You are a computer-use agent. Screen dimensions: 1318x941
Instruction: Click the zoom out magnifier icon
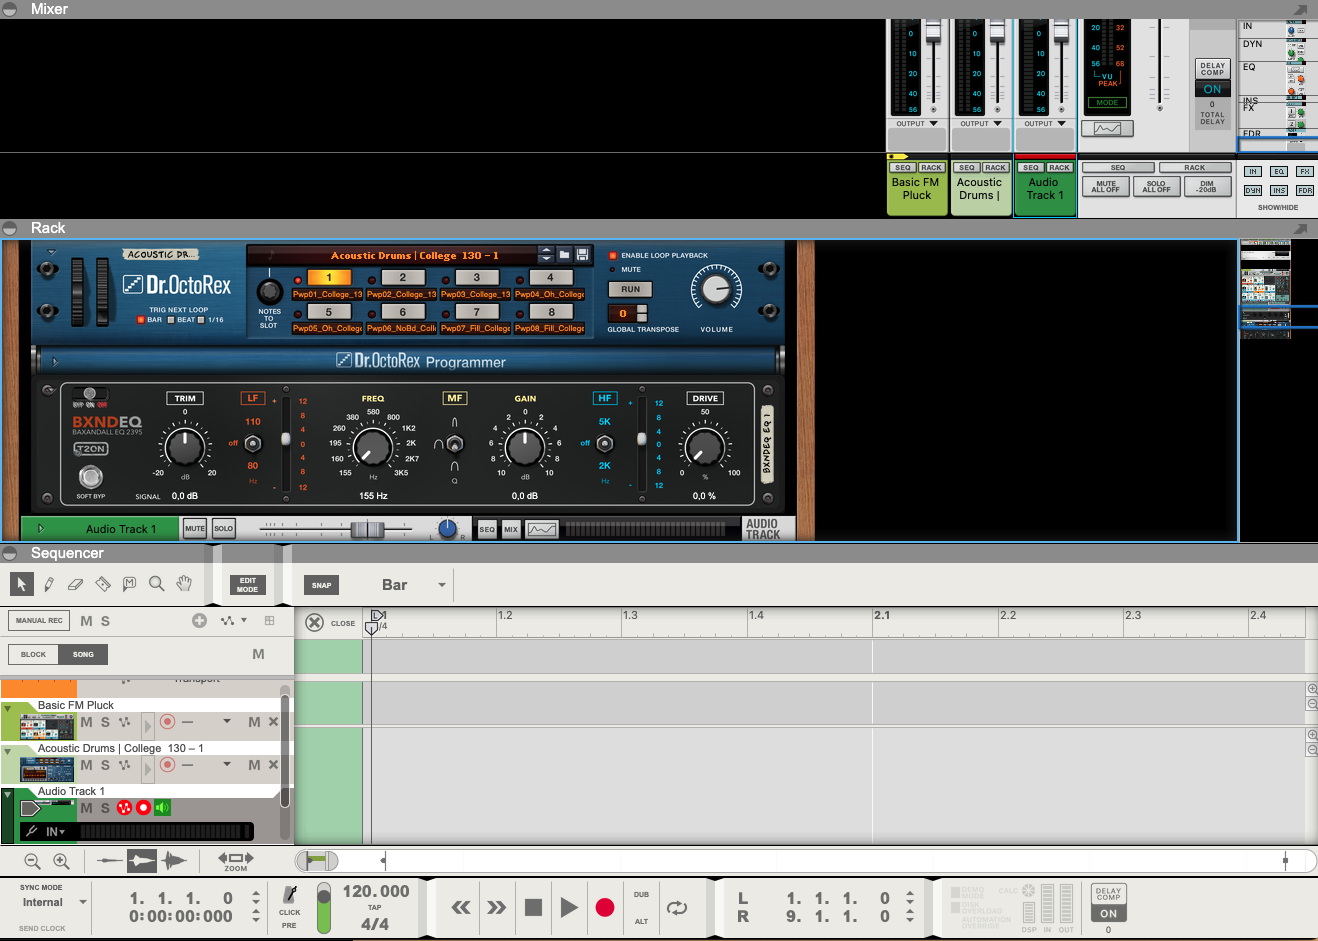coord(32,861)
